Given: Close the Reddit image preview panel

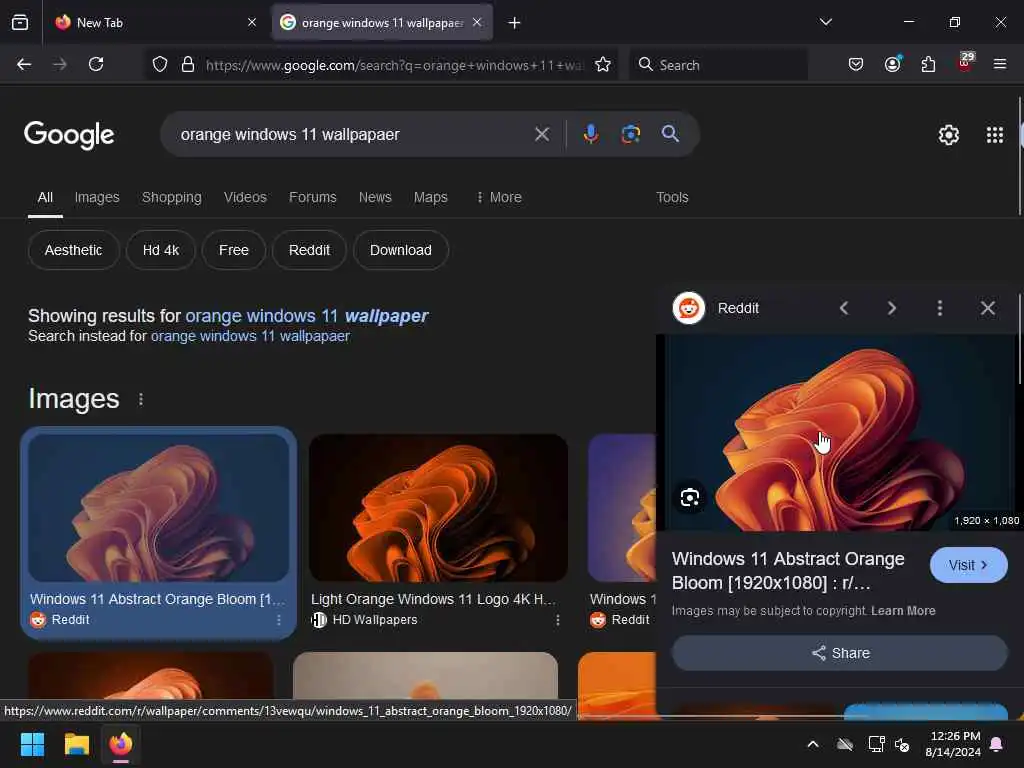Looking at the screenshot, I should pyautogui.click(x=988, y=308).
